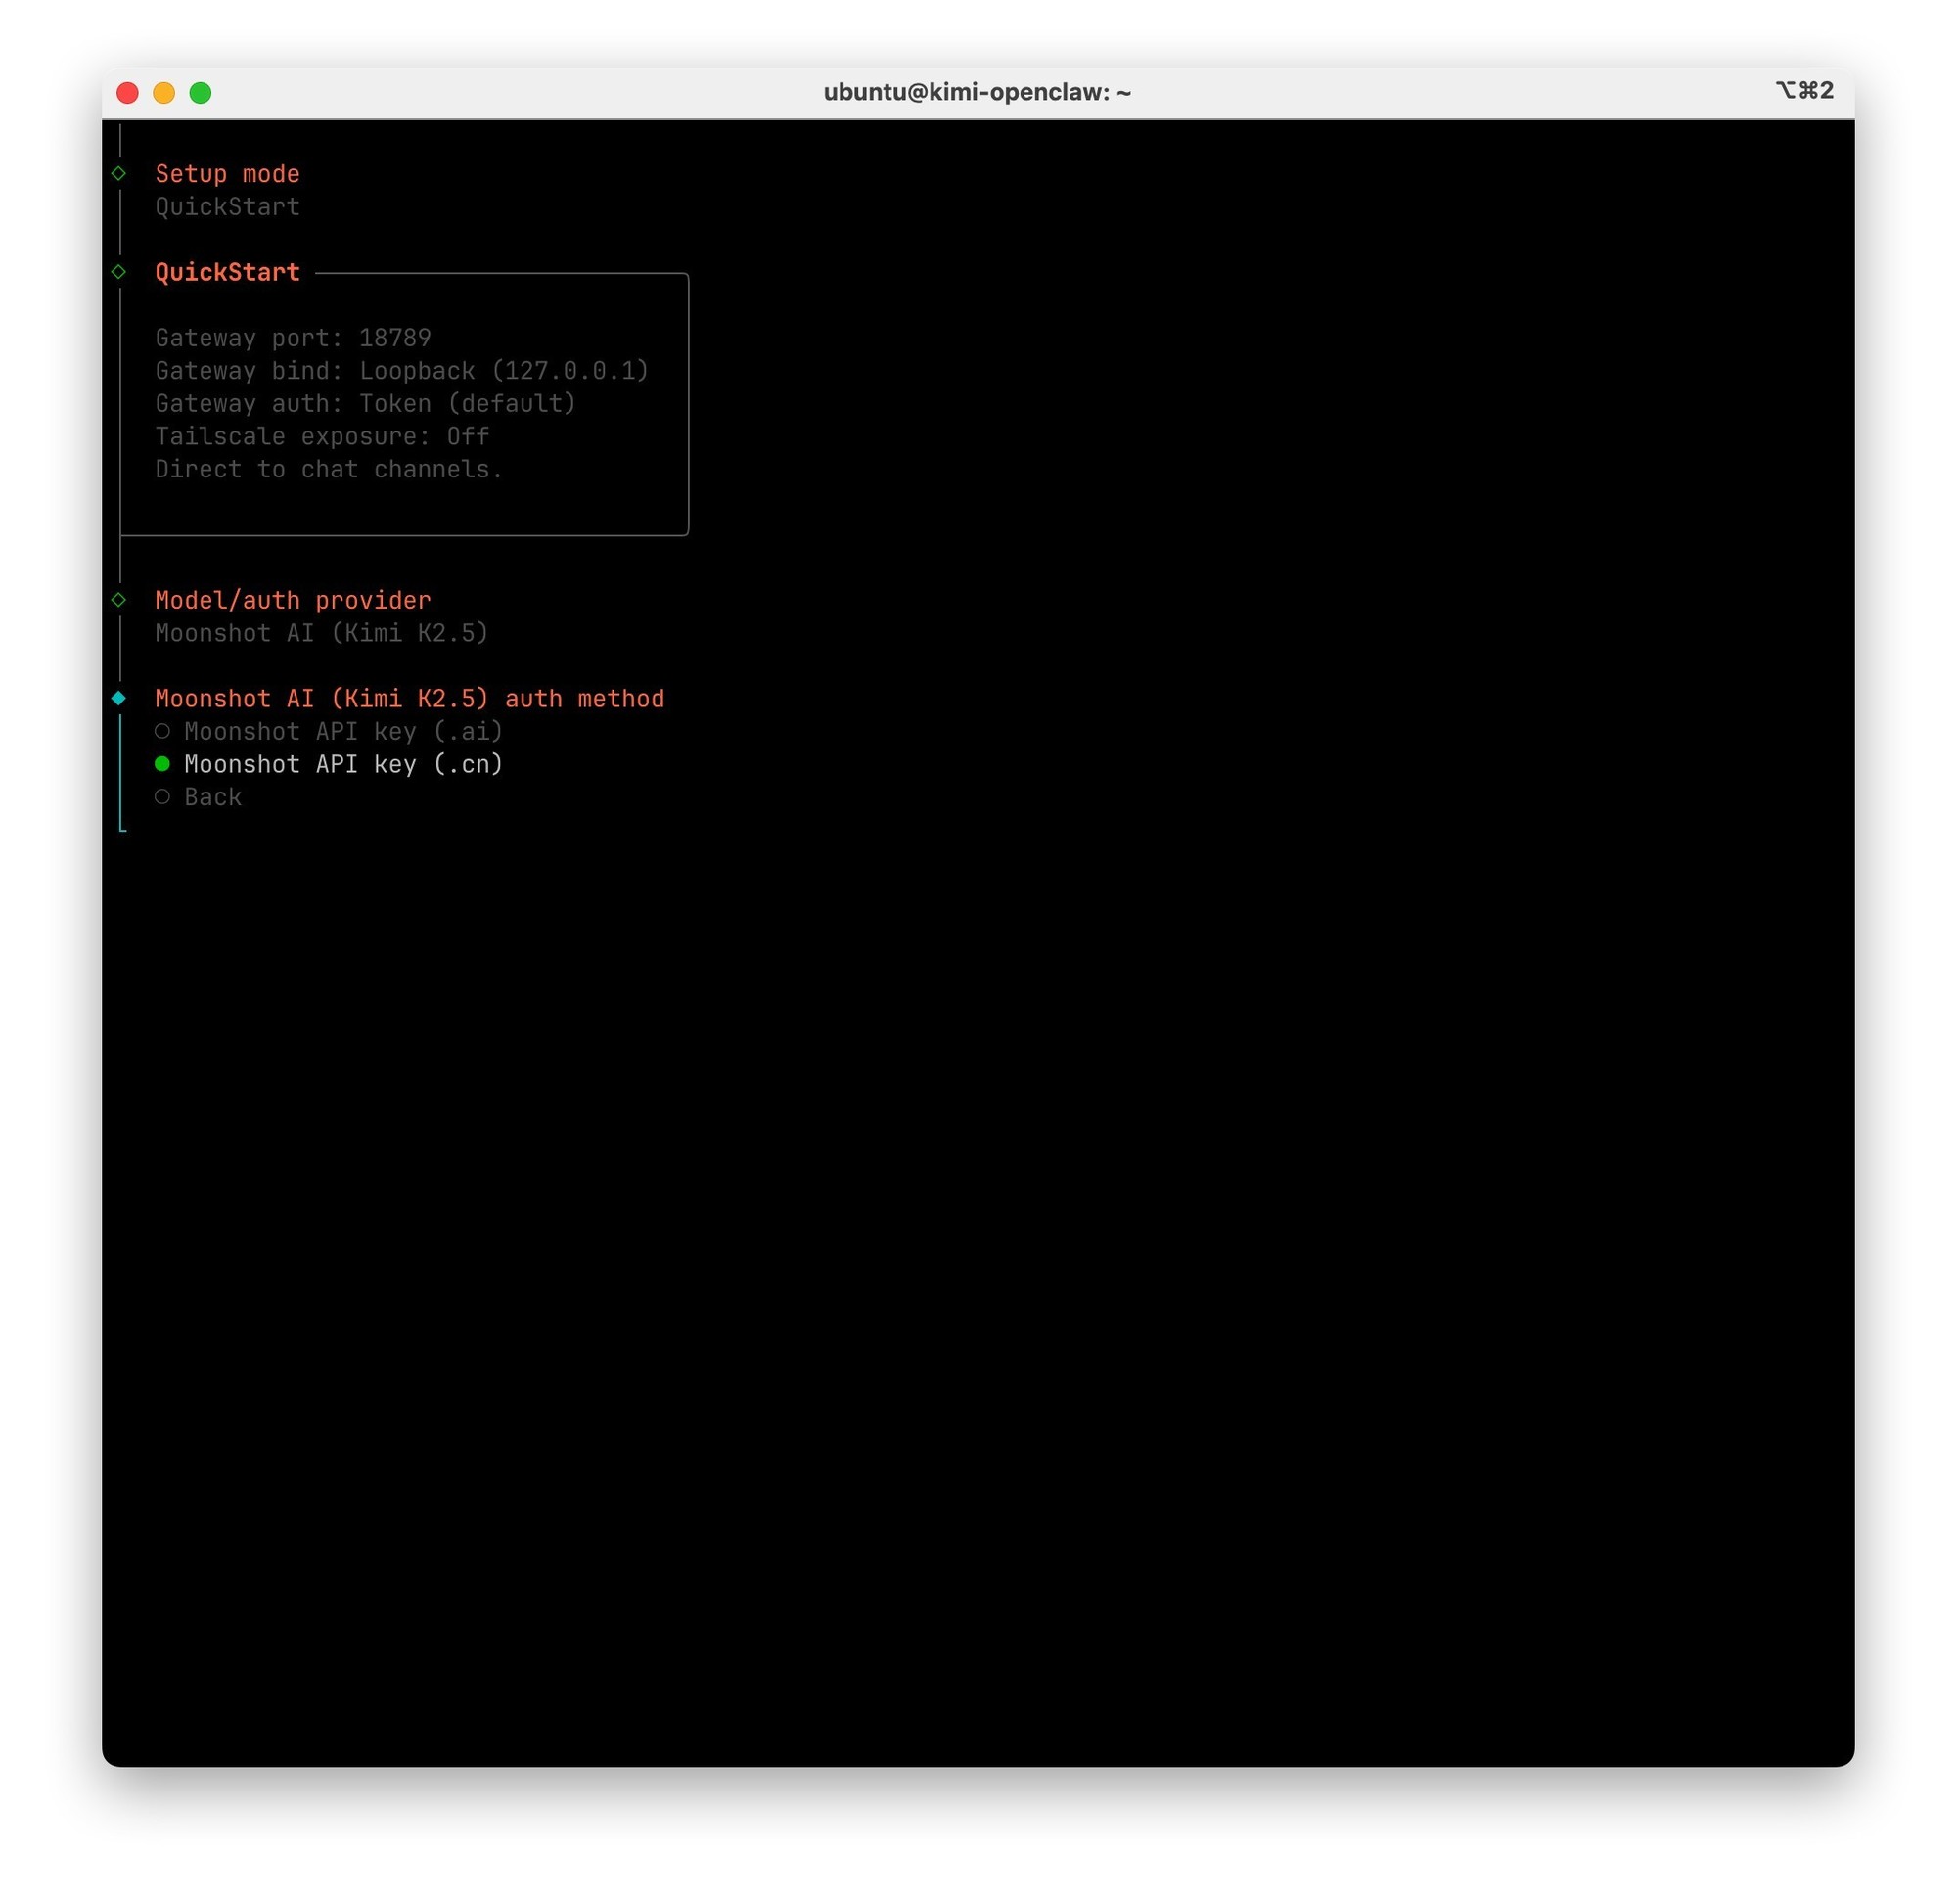Click the Moonshot AI auth method prompt title
The image size is (1957, 1904).
coord(409,699)
